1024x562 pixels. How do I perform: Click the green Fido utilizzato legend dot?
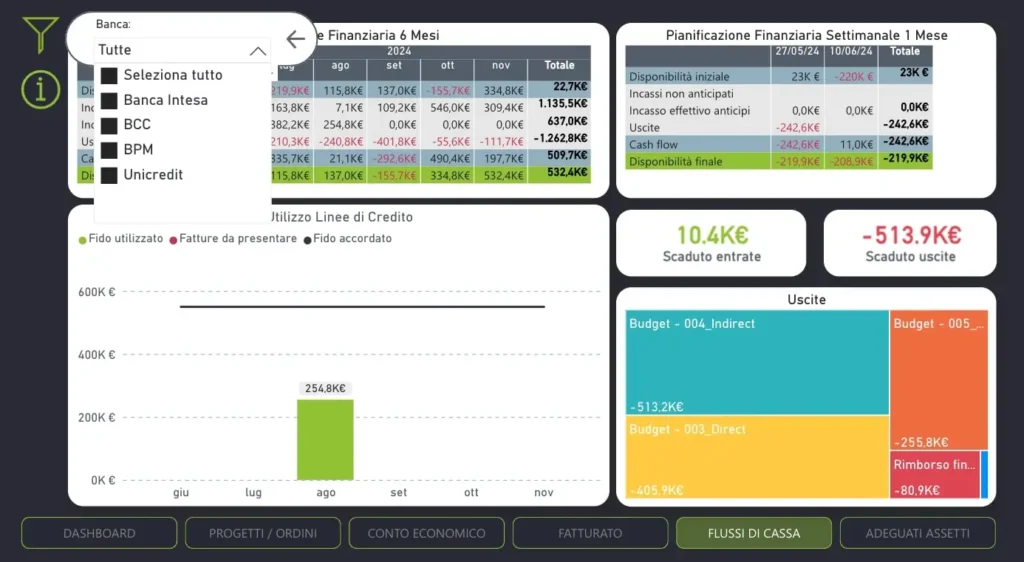[82, 240]
